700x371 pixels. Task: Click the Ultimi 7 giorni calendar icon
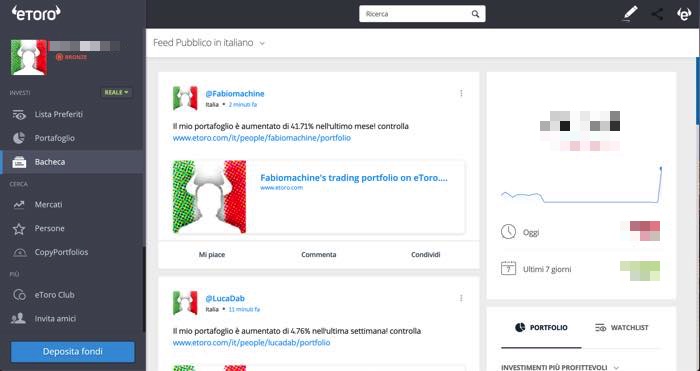(508, 269)
